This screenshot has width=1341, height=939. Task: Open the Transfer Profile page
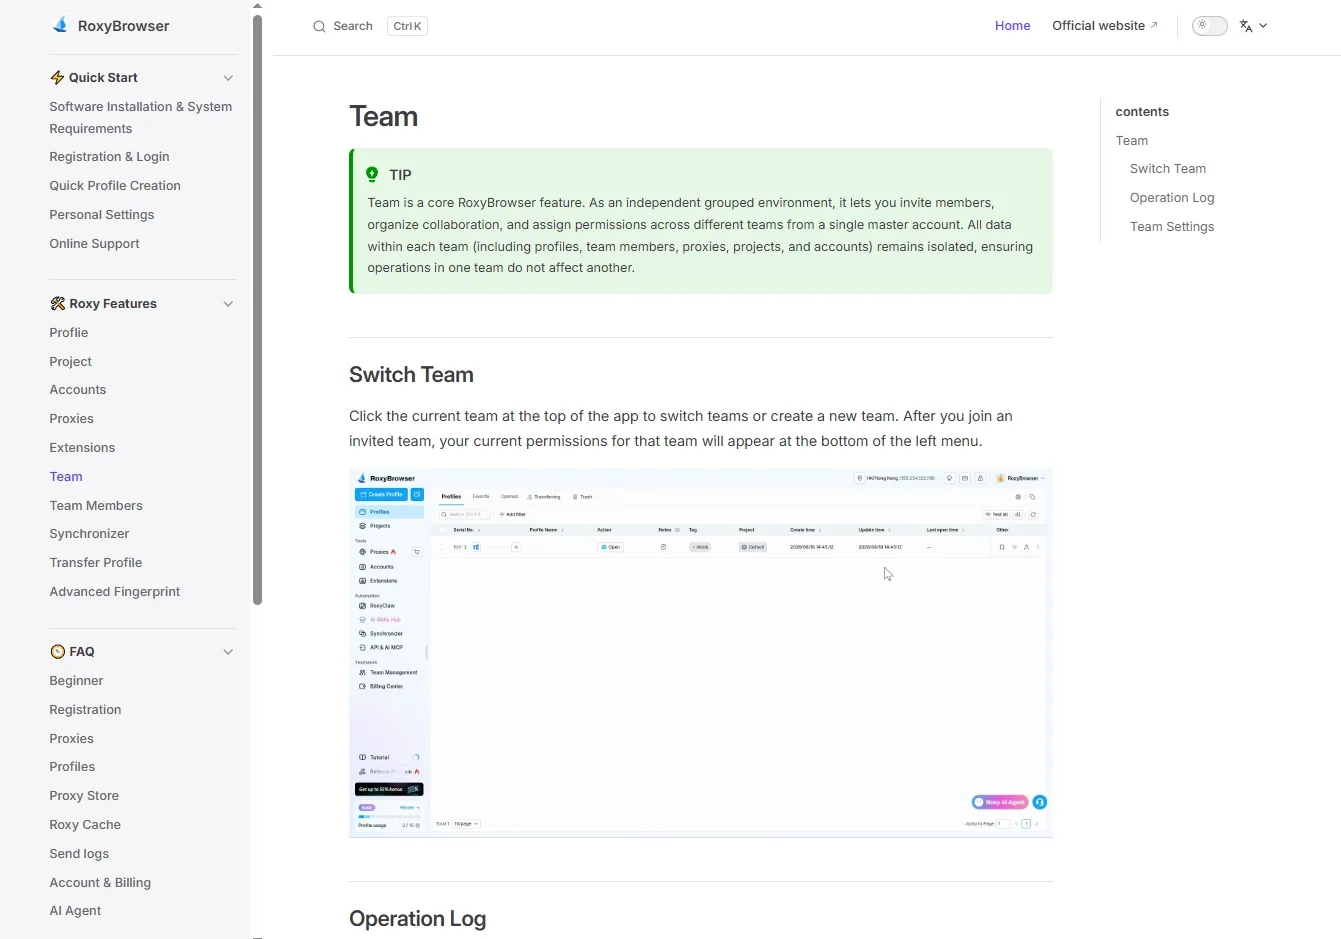[95, 563]
